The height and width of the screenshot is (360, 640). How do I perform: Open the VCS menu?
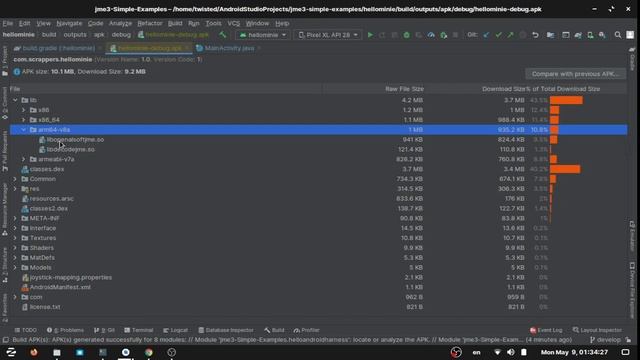[x=233, y=23]
